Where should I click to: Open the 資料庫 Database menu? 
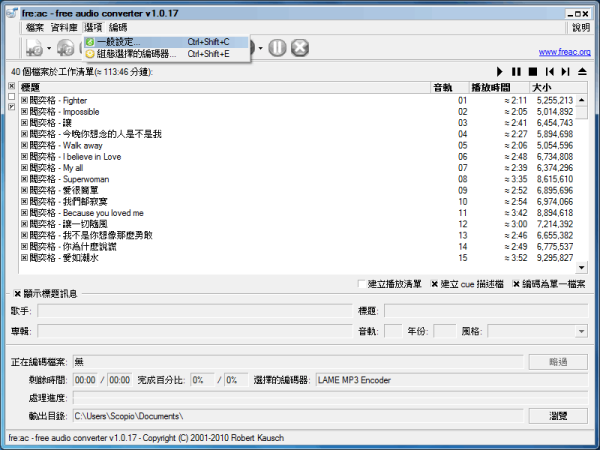[x=64, y=27]
